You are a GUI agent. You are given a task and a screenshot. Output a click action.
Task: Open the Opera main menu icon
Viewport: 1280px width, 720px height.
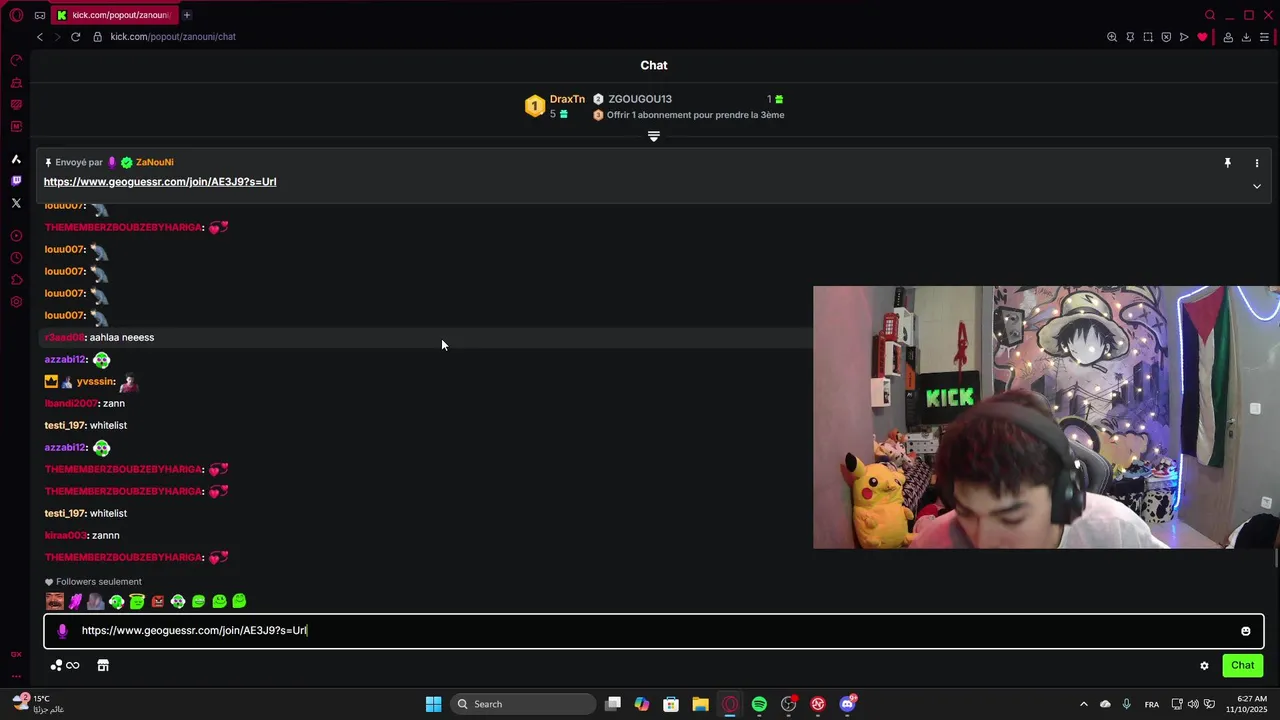pyautogui.click(x=15, y=15)
